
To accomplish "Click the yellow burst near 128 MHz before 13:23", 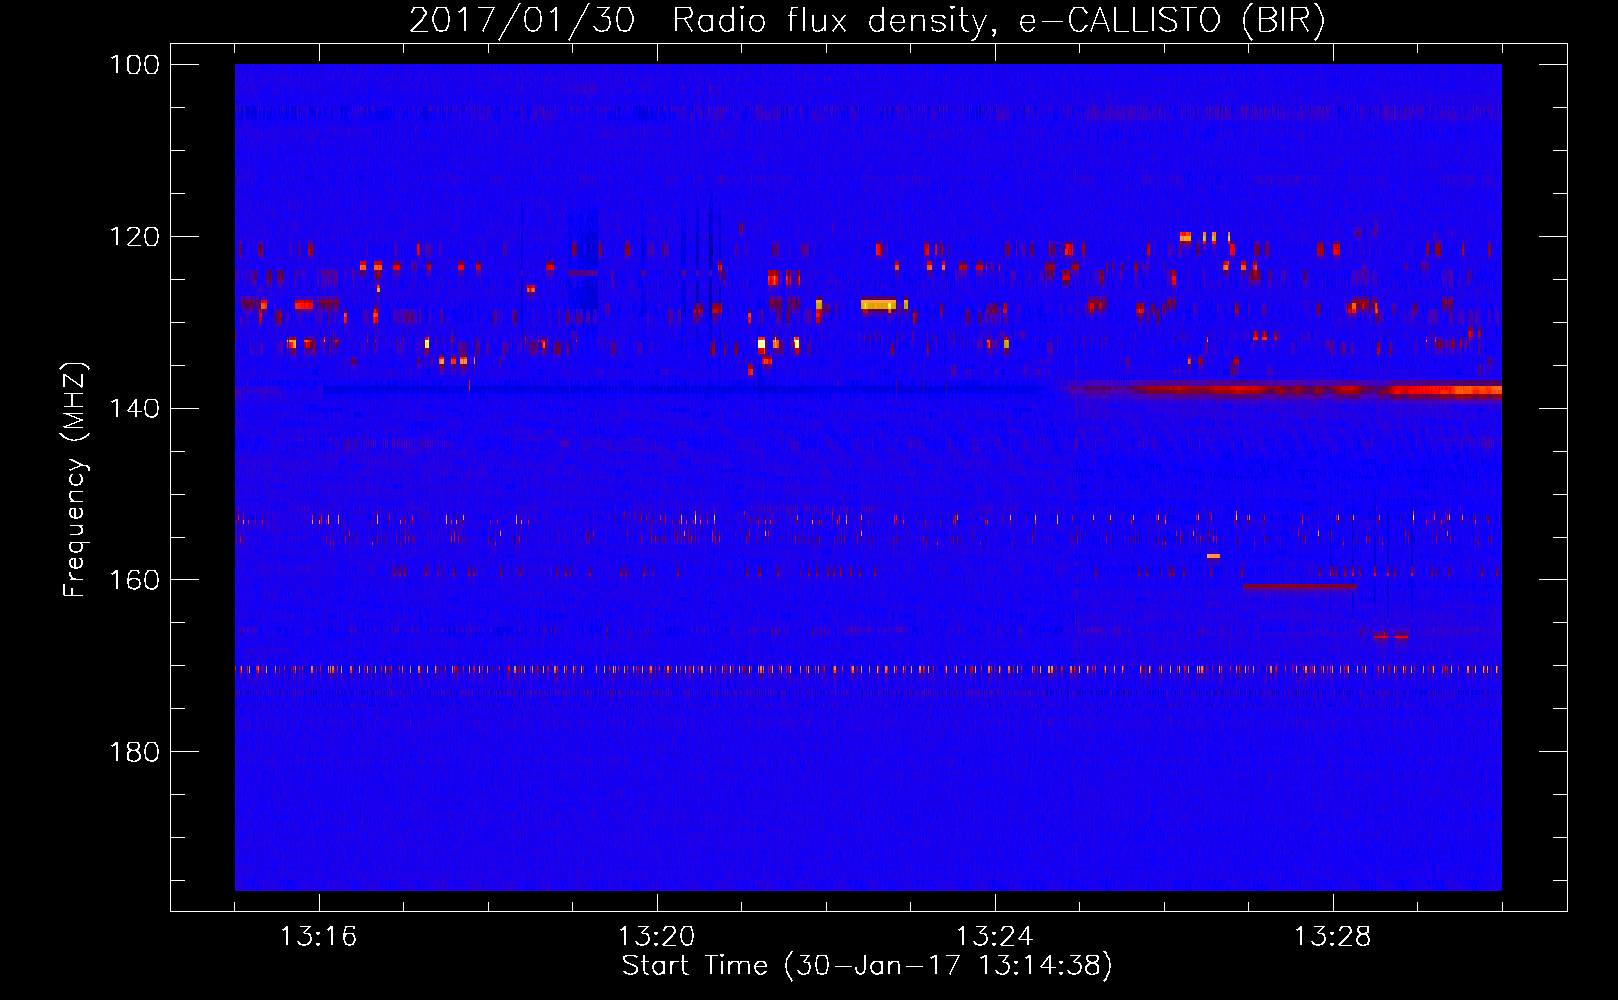I will pos(879,304).
